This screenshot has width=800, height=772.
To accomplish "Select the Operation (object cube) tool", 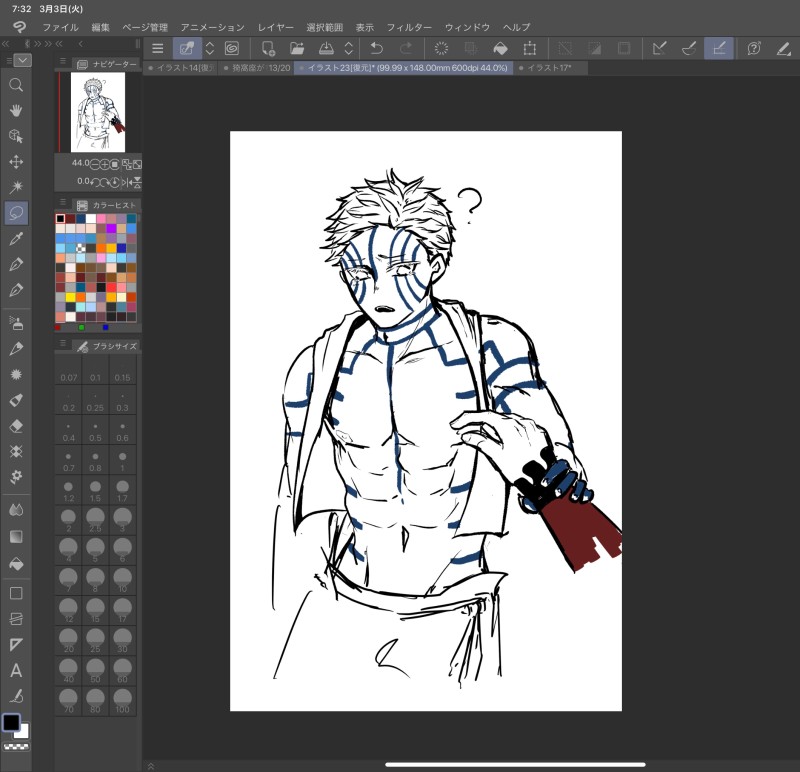I will (16, 136).
